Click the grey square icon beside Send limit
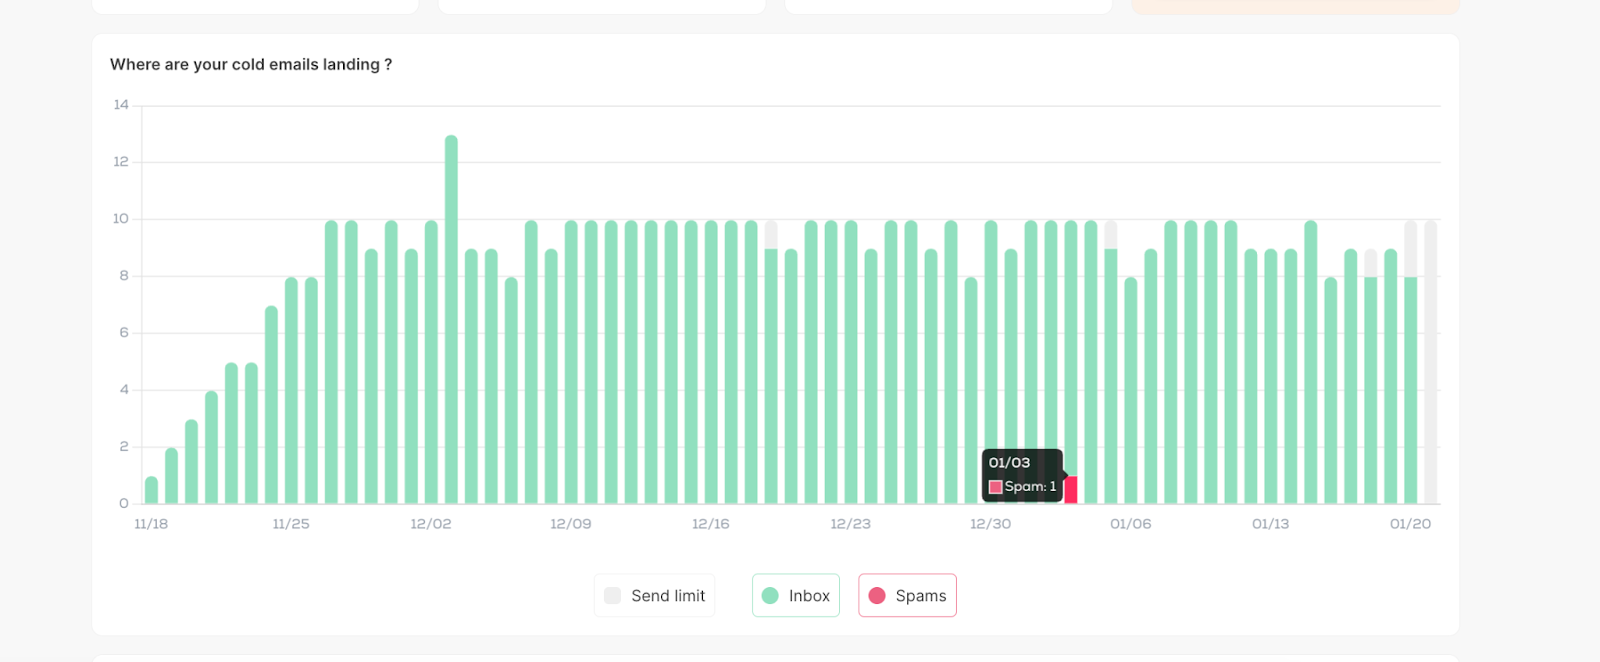Viewport: 1600px width, 662px height. point(613,596)
